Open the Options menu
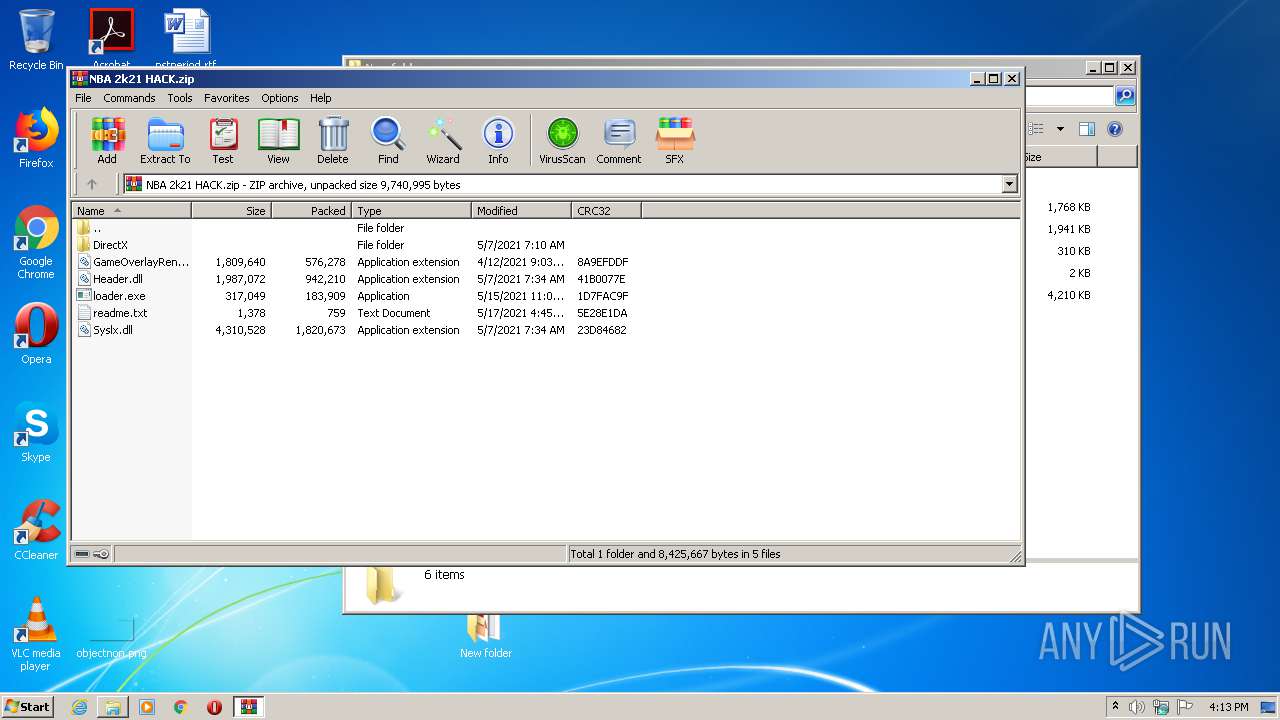Image resolution: width=1280 pixels, height=720 pixels. 280,98
